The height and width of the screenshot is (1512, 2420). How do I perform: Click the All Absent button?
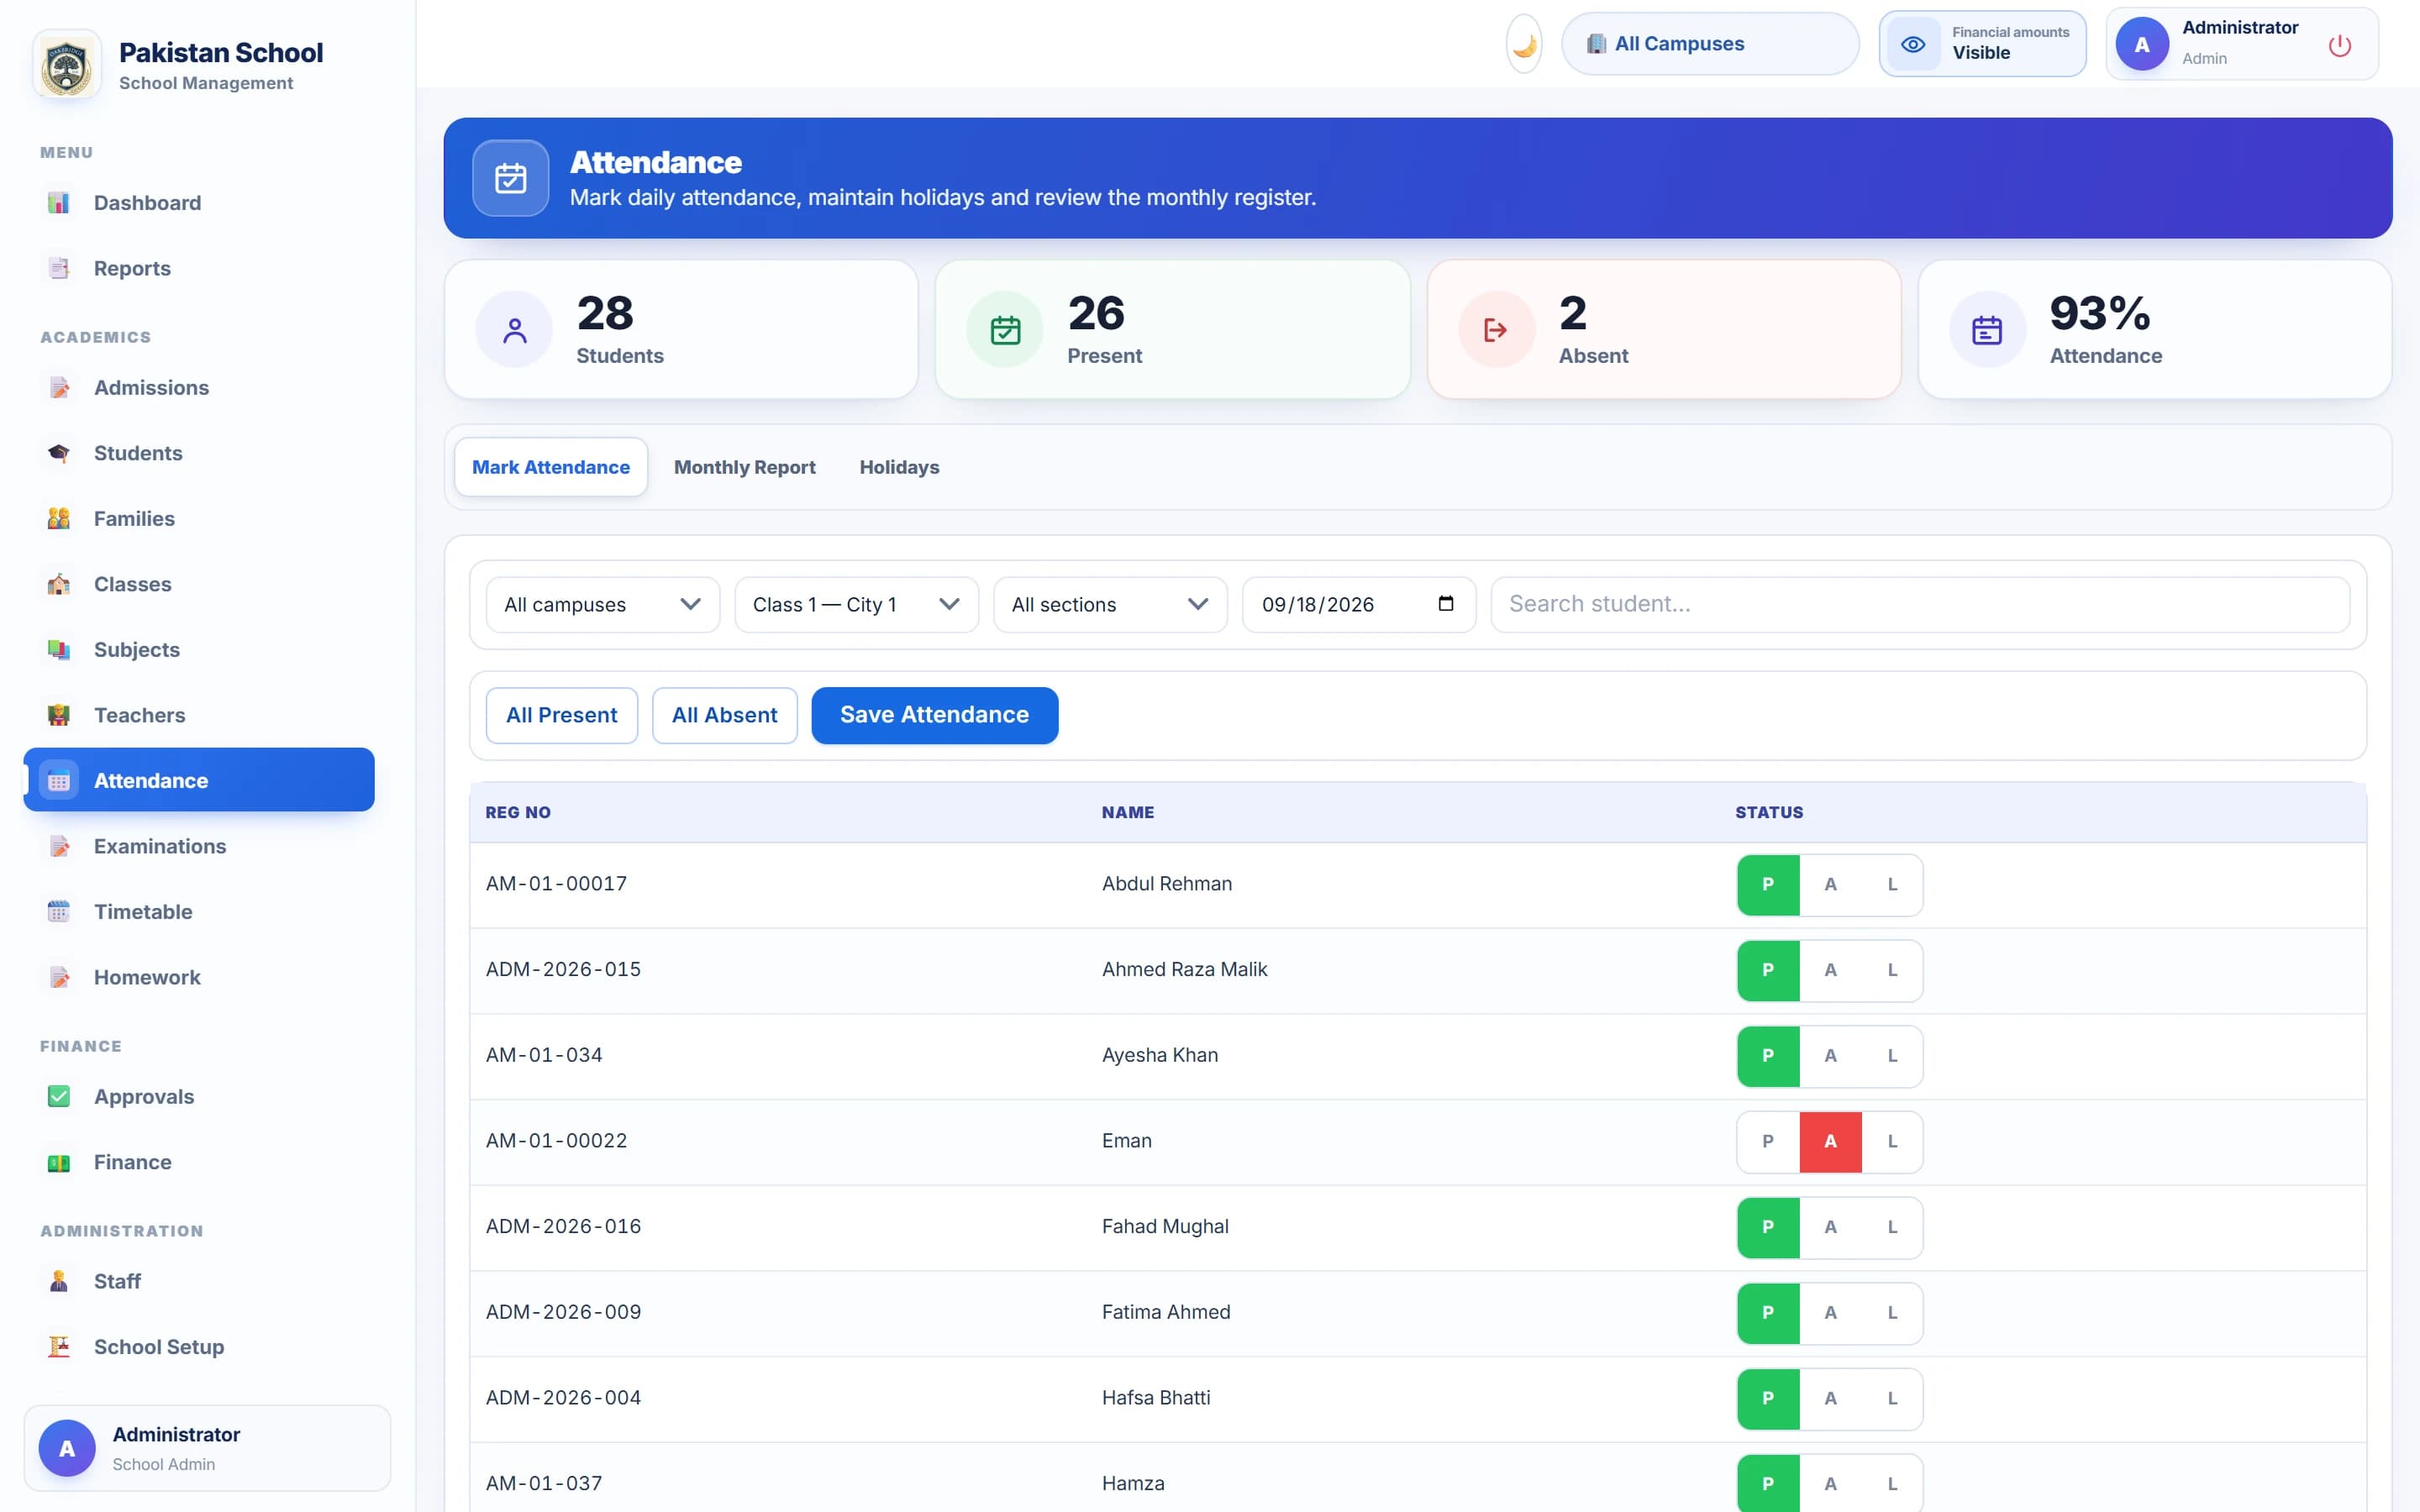[724, 715]
